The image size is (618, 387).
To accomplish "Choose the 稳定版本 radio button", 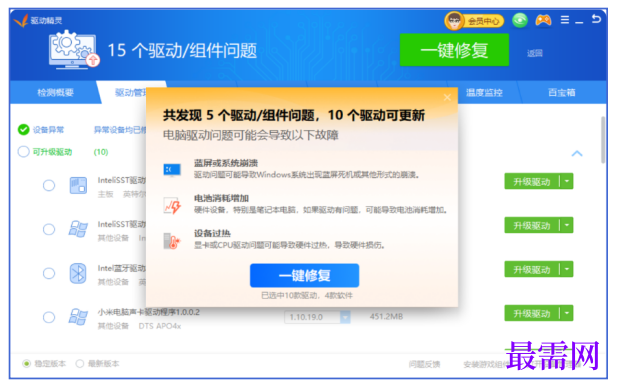I will 26,363.
